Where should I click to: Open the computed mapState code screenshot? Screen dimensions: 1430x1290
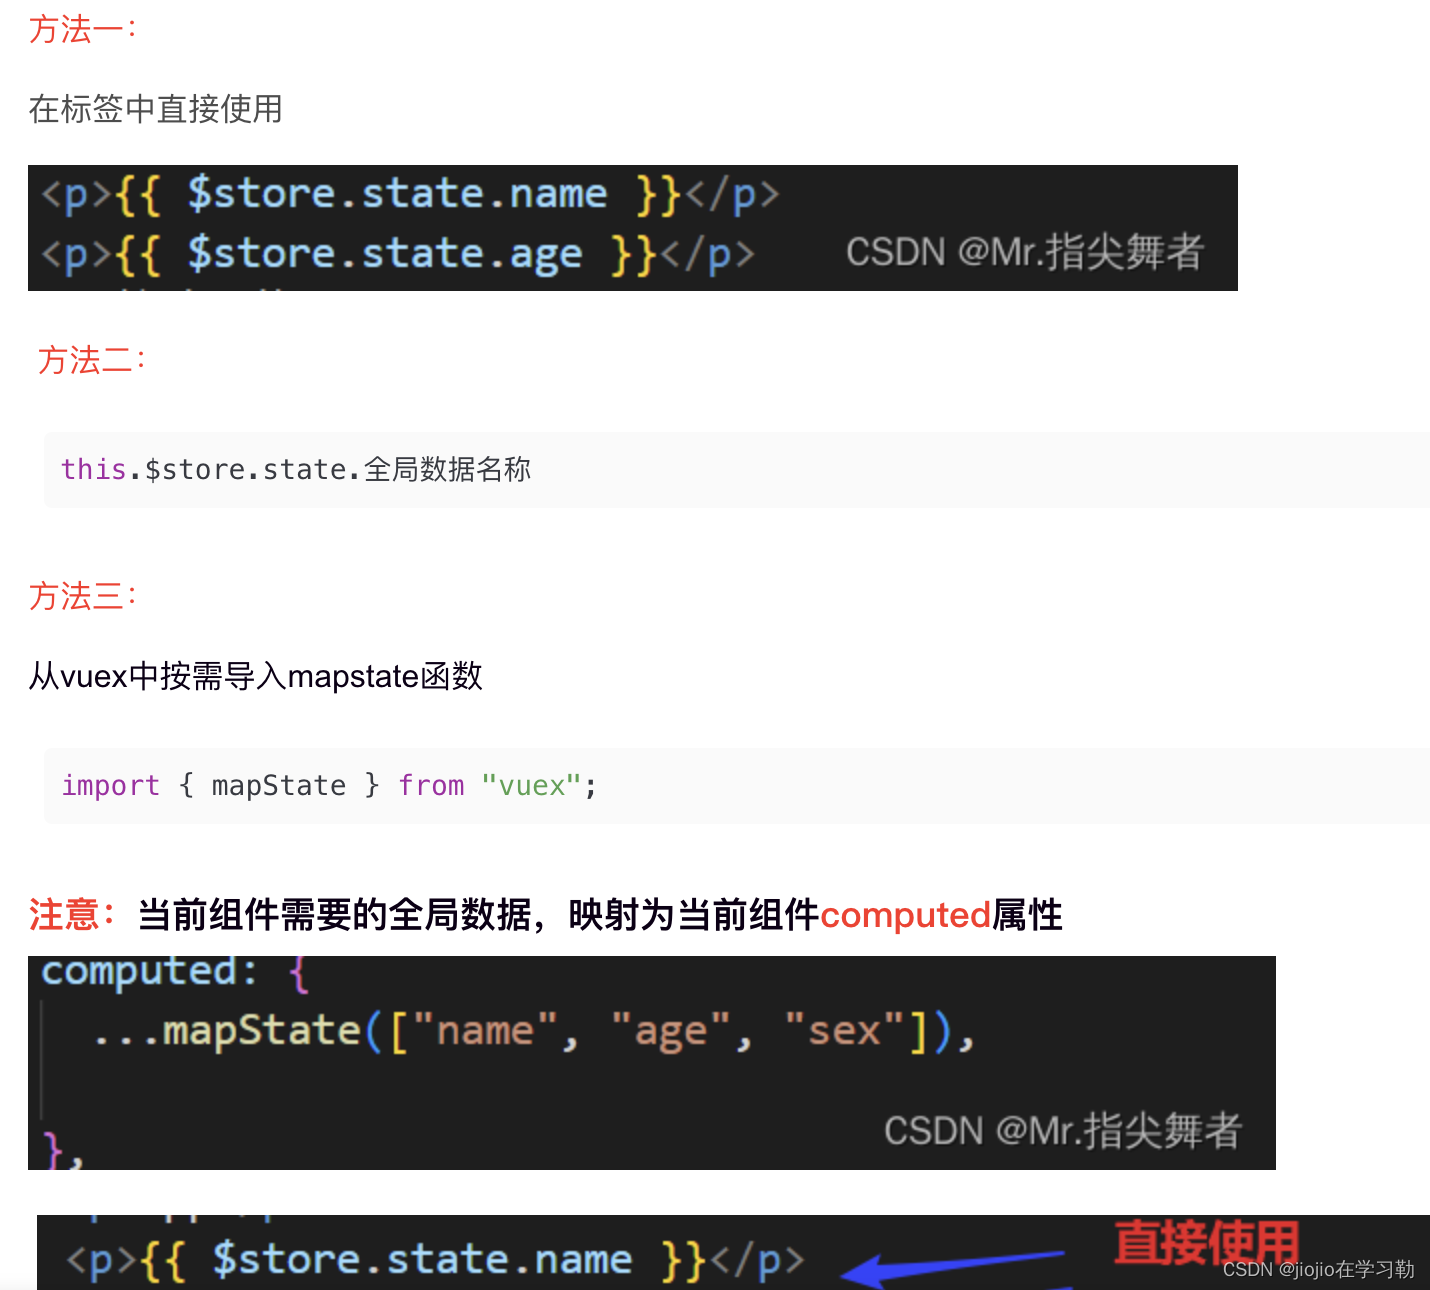tap(652, 1063)
